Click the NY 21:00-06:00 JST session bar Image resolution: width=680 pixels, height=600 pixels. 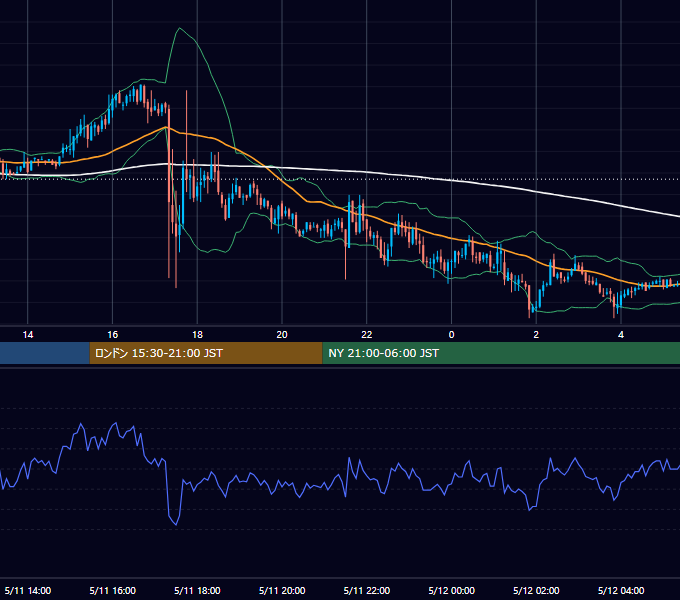click(501, 353)
